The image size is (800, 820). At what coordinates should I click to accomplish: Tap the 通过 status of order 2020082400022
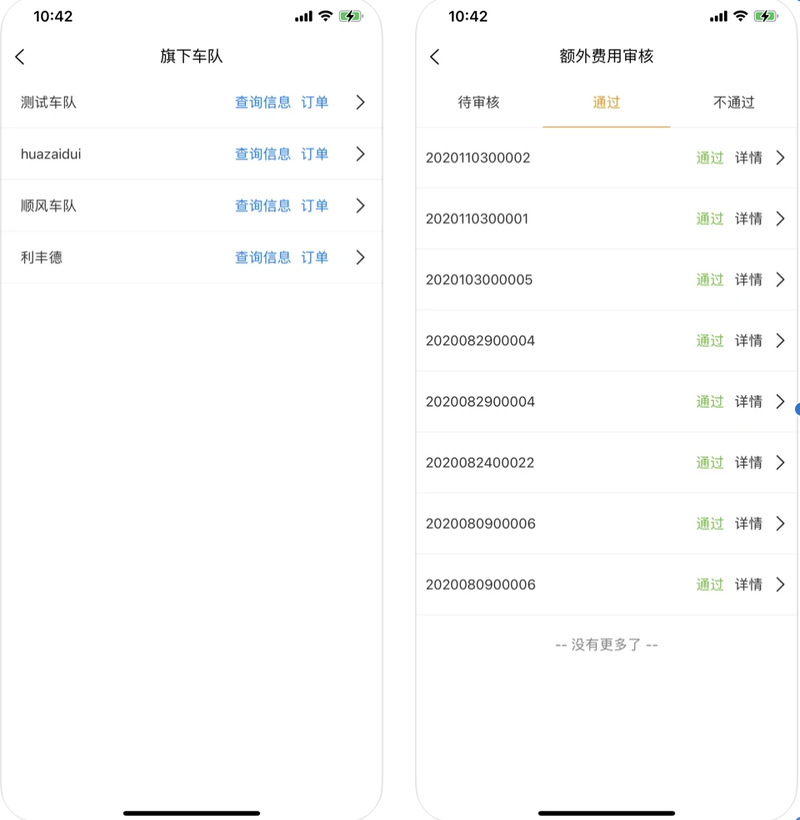(x=710, y=462)
